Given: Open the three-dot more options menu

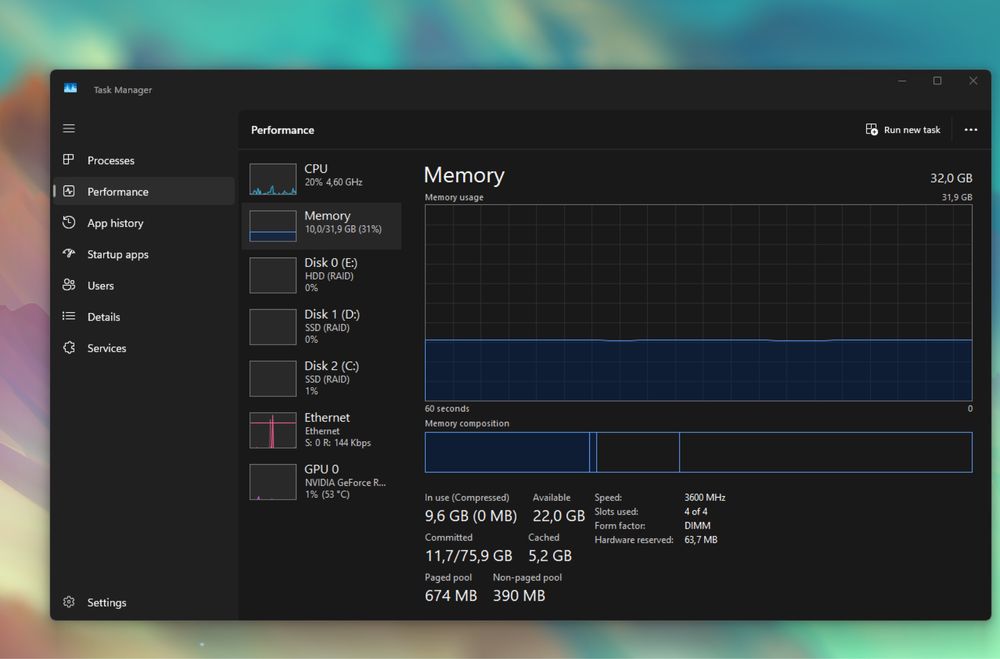Looking at the screenshot, I should [x=971, y=130].
